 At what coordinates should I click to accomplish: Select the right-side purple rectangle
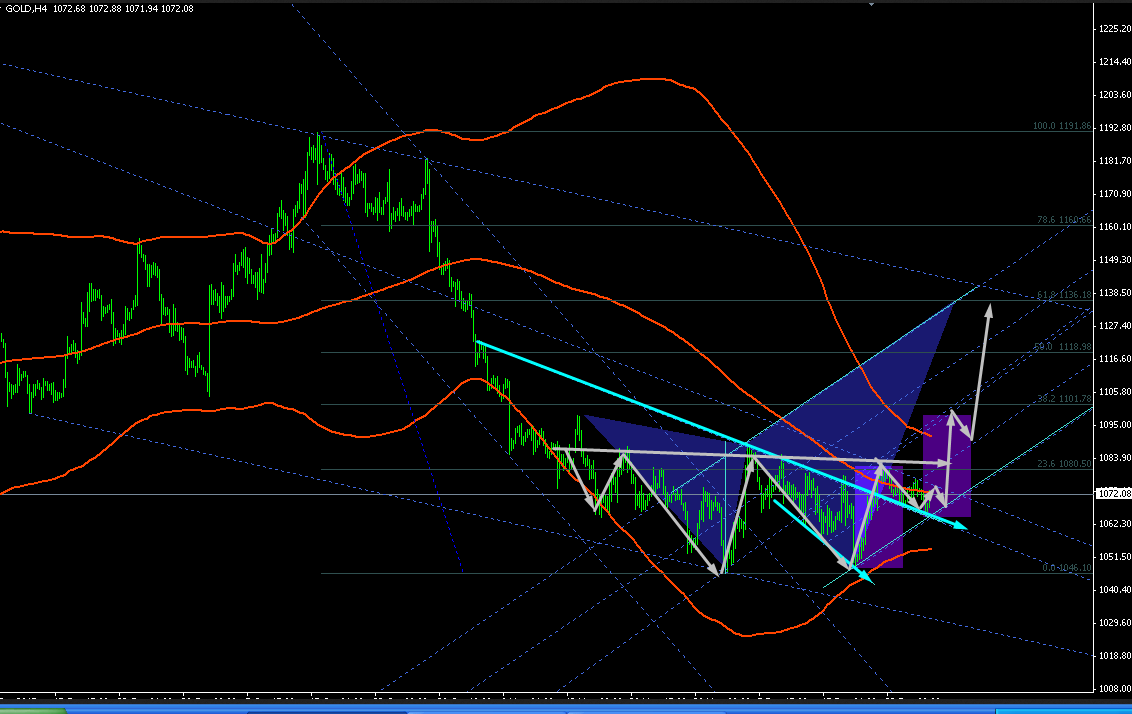[x=947, y=466]
